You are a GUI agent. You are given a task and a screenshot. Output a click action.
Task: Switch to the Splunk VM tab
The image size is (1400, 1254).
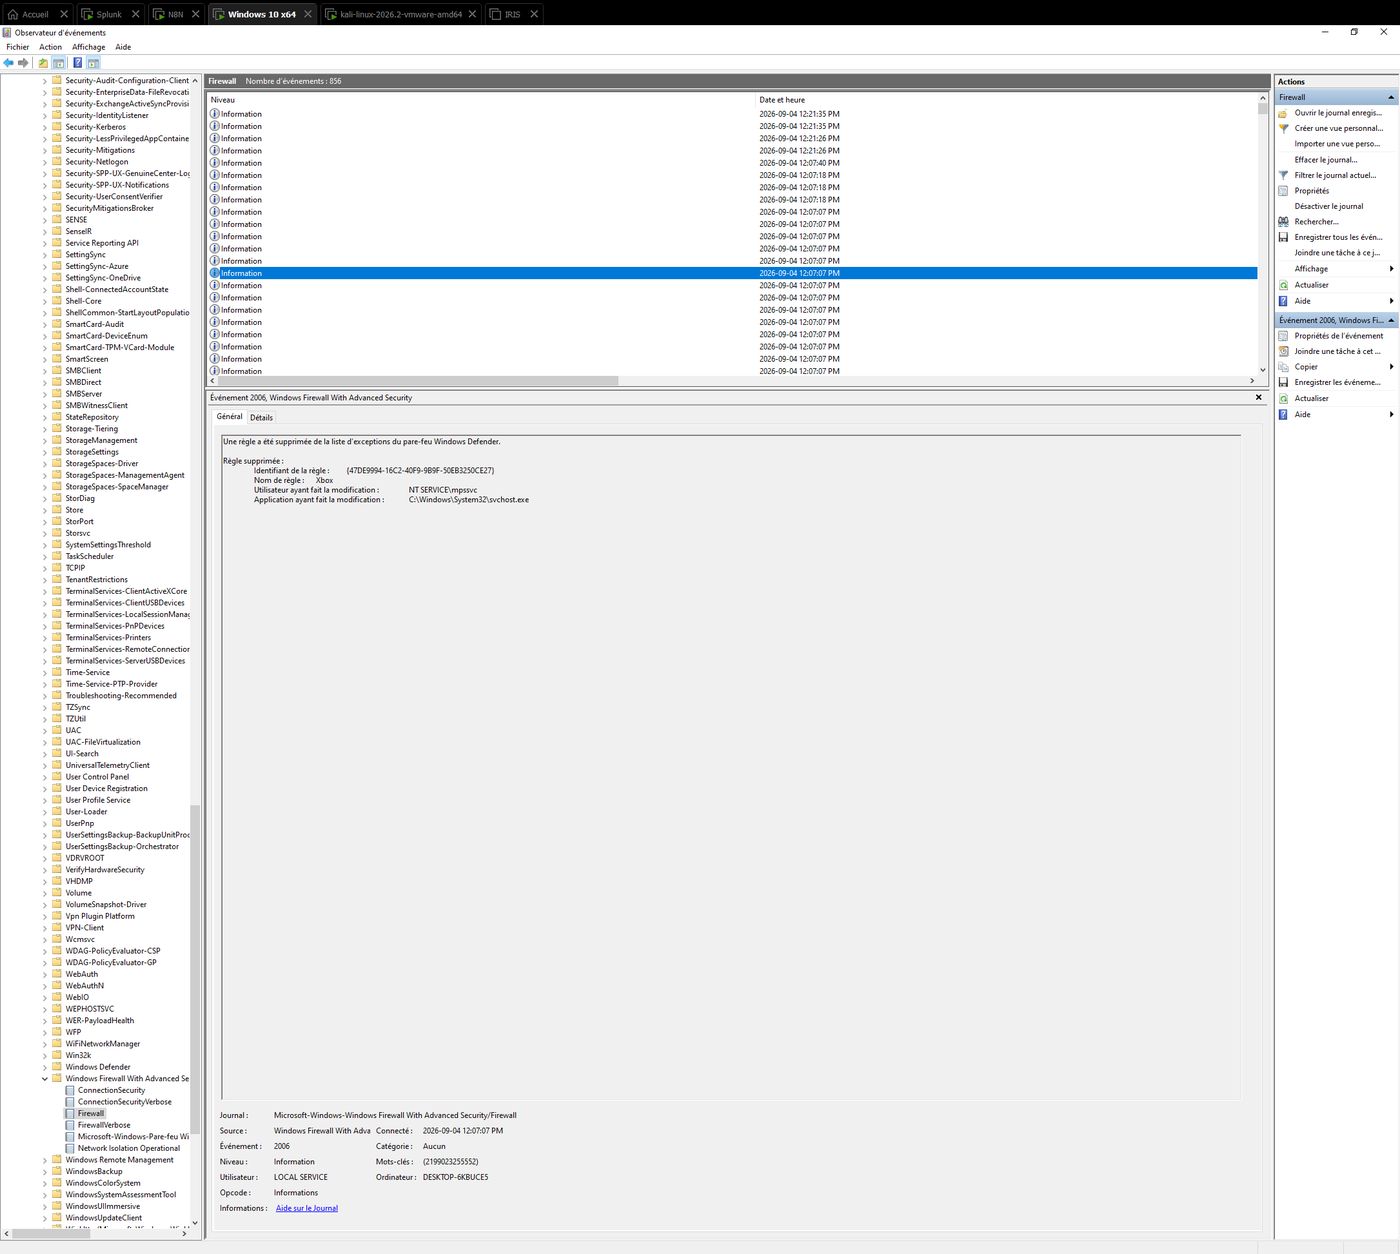pyautogui.click(x=109, y=14)
